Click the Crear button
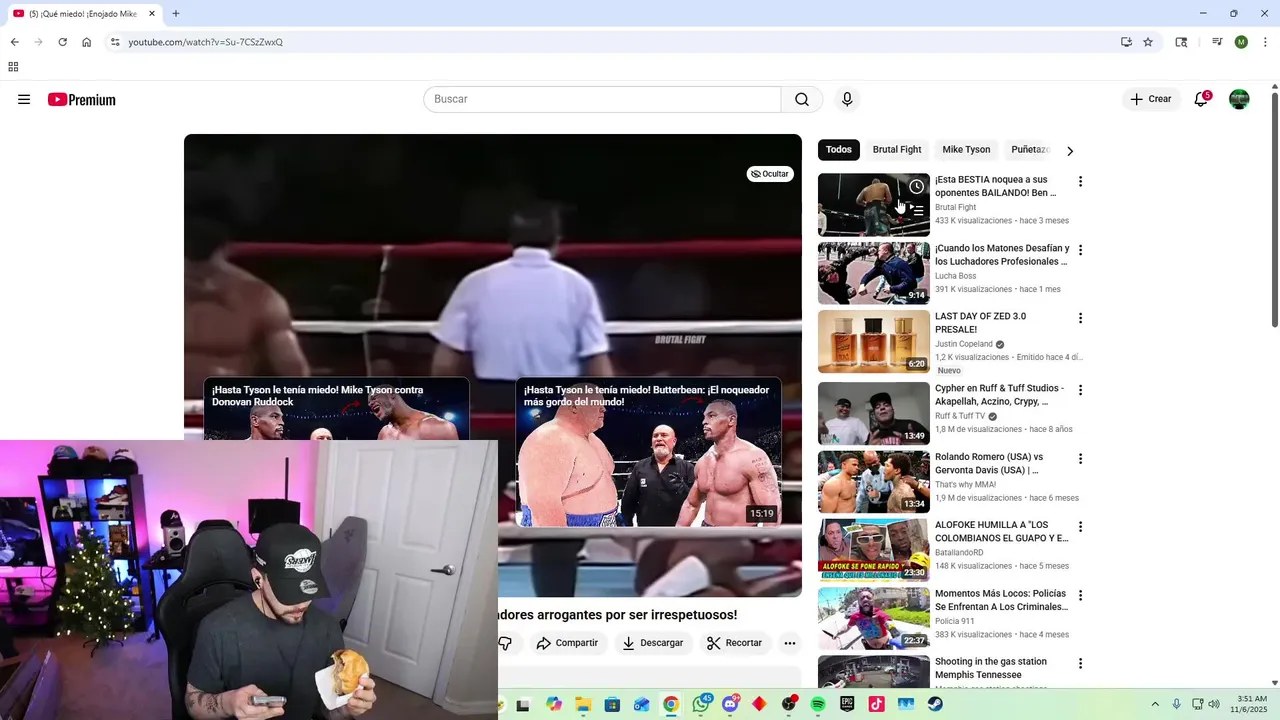This screenshot has height=720, width=1280. (x=1151, y=99)
